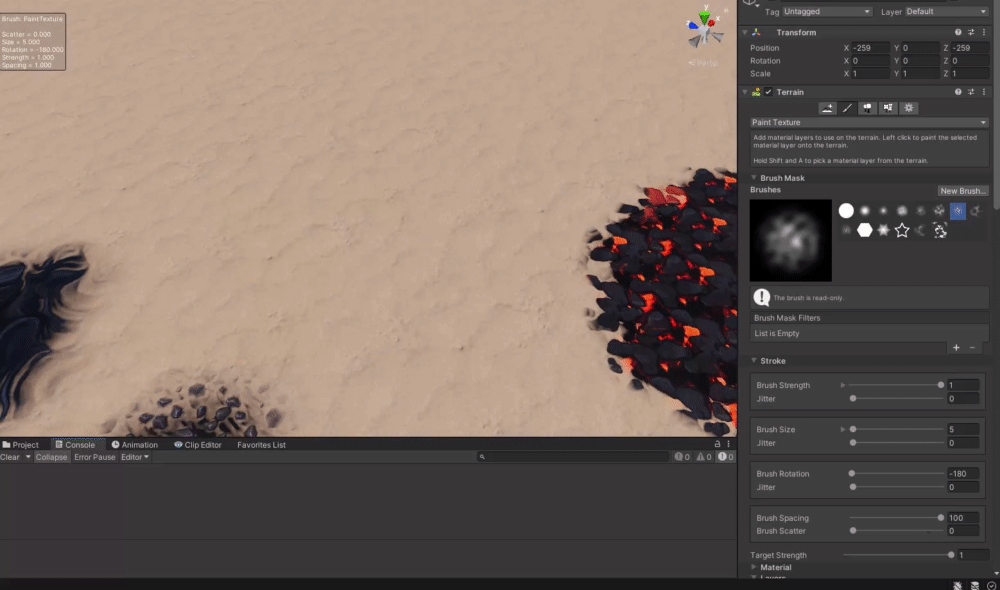Click the large brush preview thumbnail

(790, 240)
